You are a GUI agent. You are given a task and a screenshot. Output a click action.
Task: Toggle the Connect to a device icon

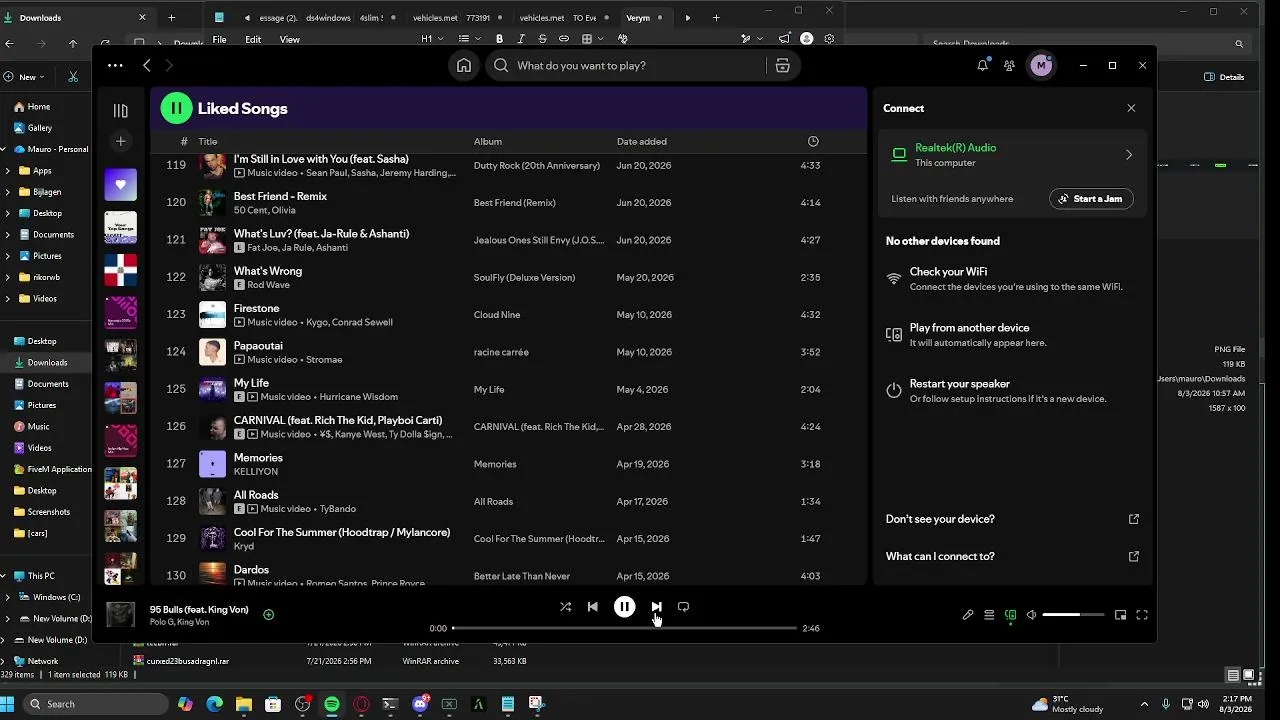[1010, 615]
